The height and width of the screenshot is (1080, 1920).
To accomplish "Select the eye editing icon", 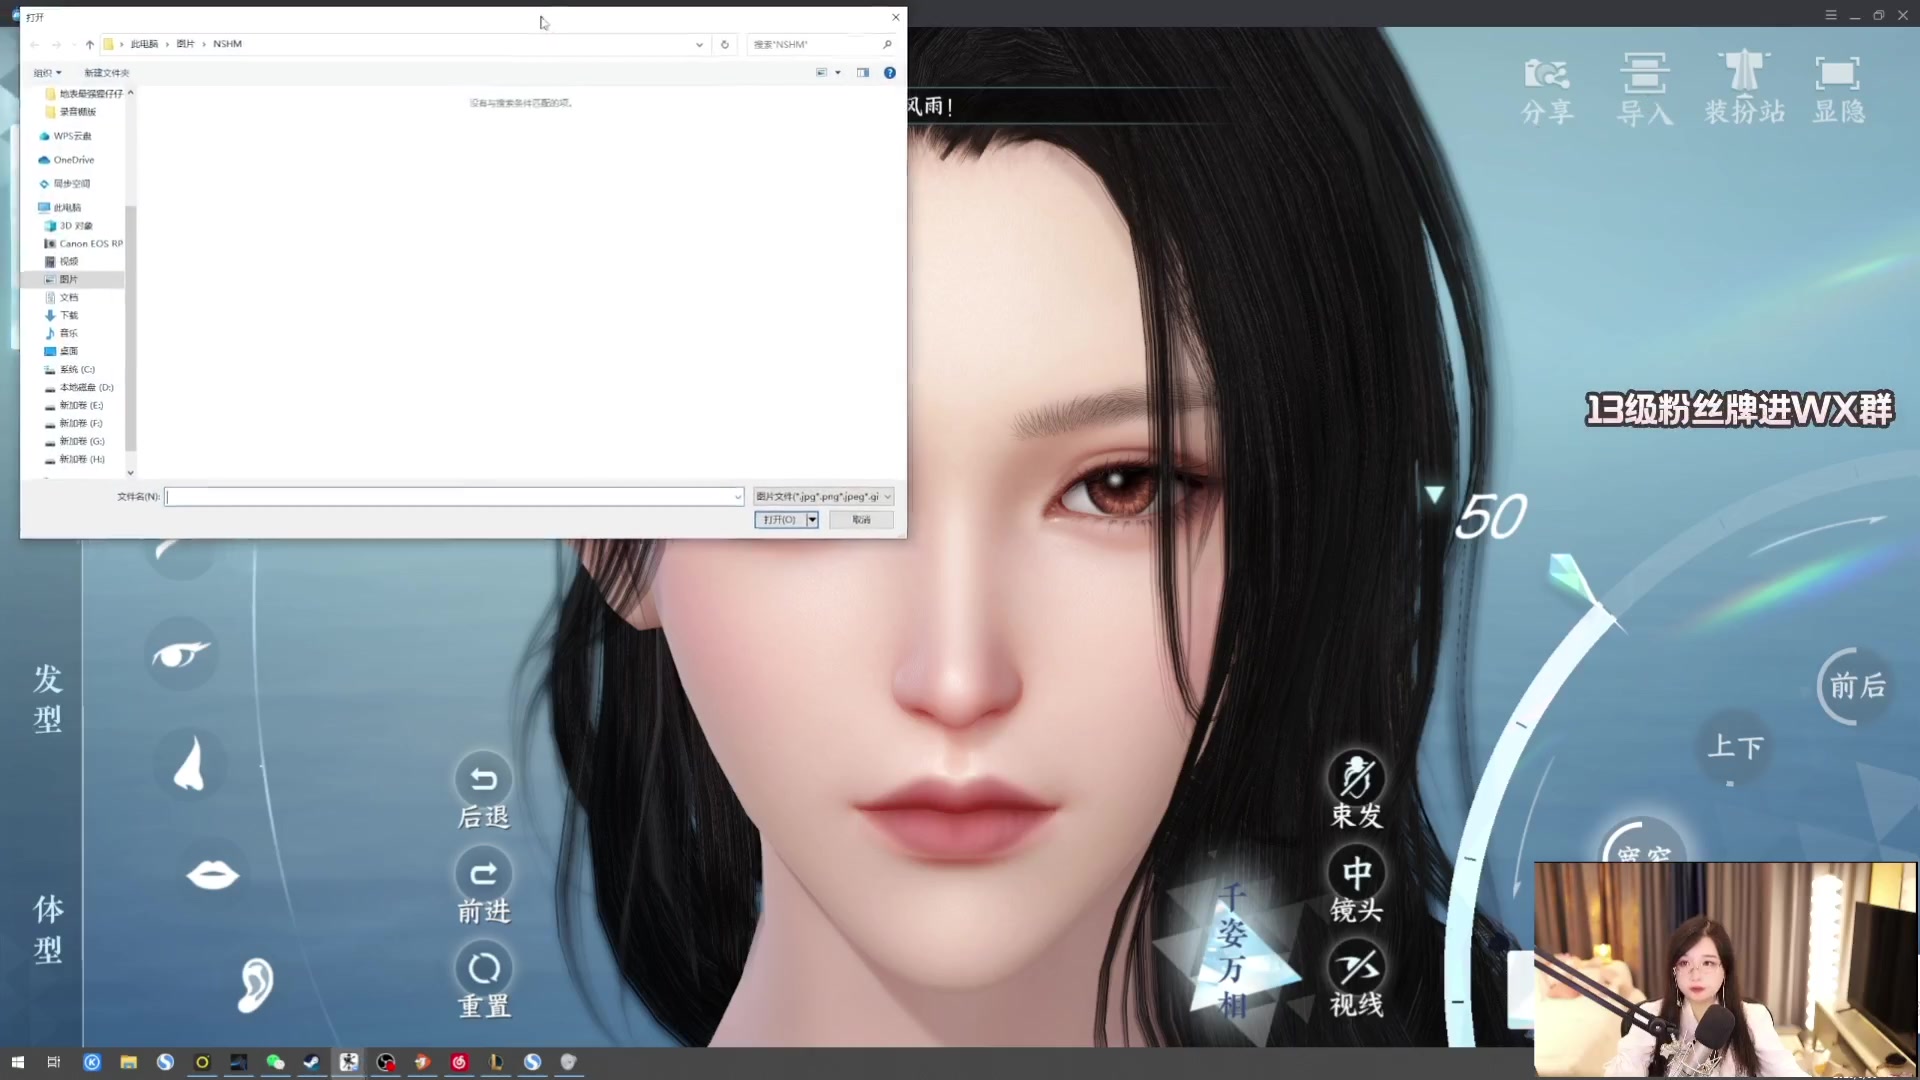I will [x=181, y=655].
